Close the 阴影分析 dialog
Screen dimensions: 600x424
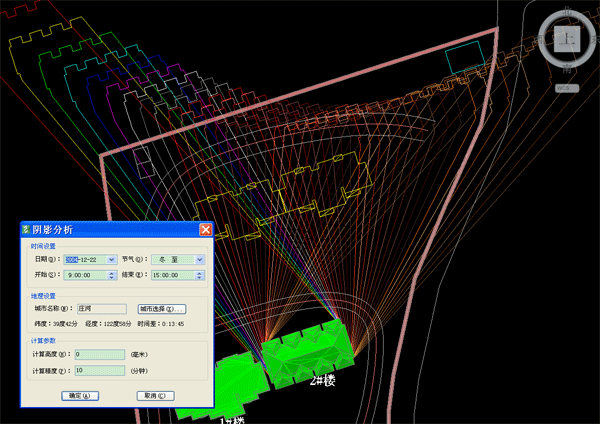(x=205, y=229)
